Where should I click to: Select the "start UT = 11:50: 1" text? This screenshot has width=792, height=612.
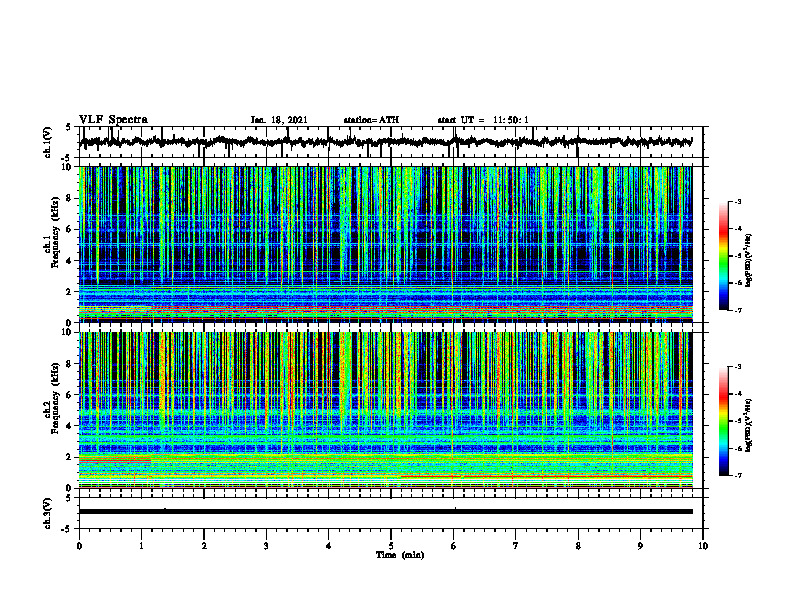coord(483,120)
